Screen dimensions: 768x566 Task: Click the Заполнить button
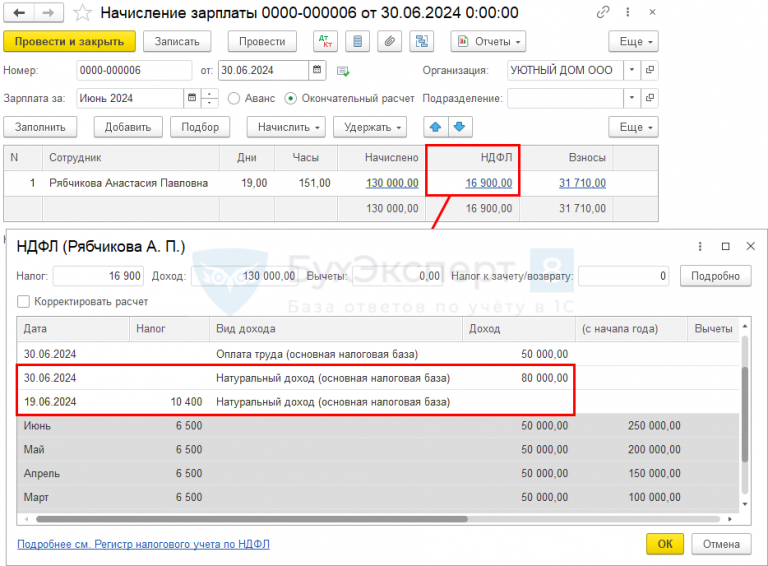point(40,127)
